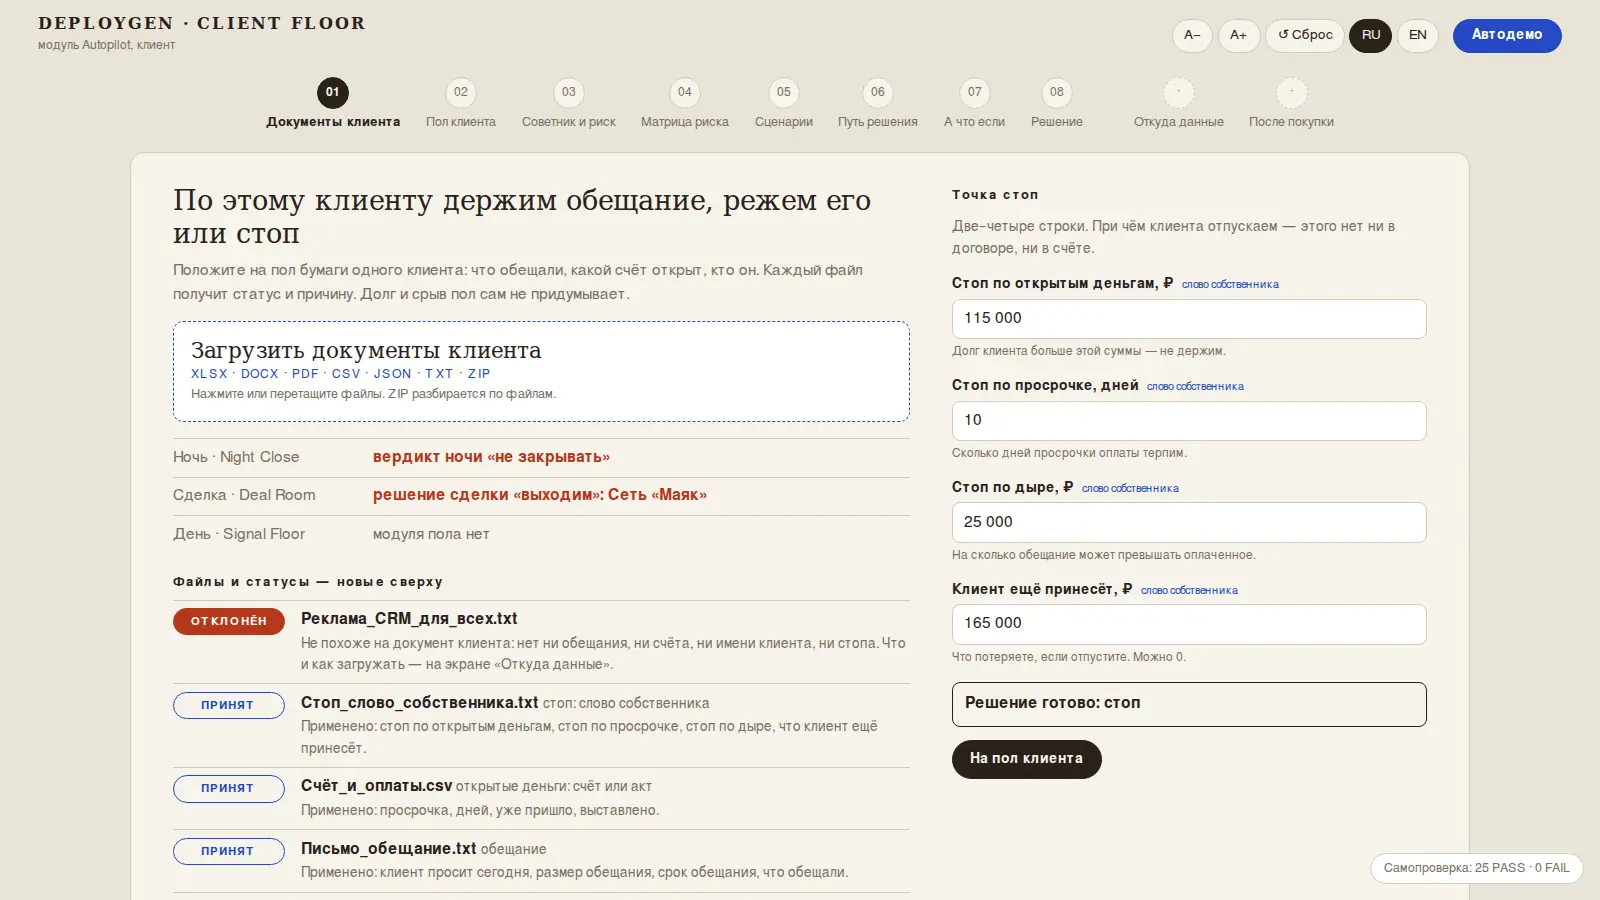The image size is (1600, 900).
Task: Click вердикт ночи «не закрывать» text
Action: (491, 457)
